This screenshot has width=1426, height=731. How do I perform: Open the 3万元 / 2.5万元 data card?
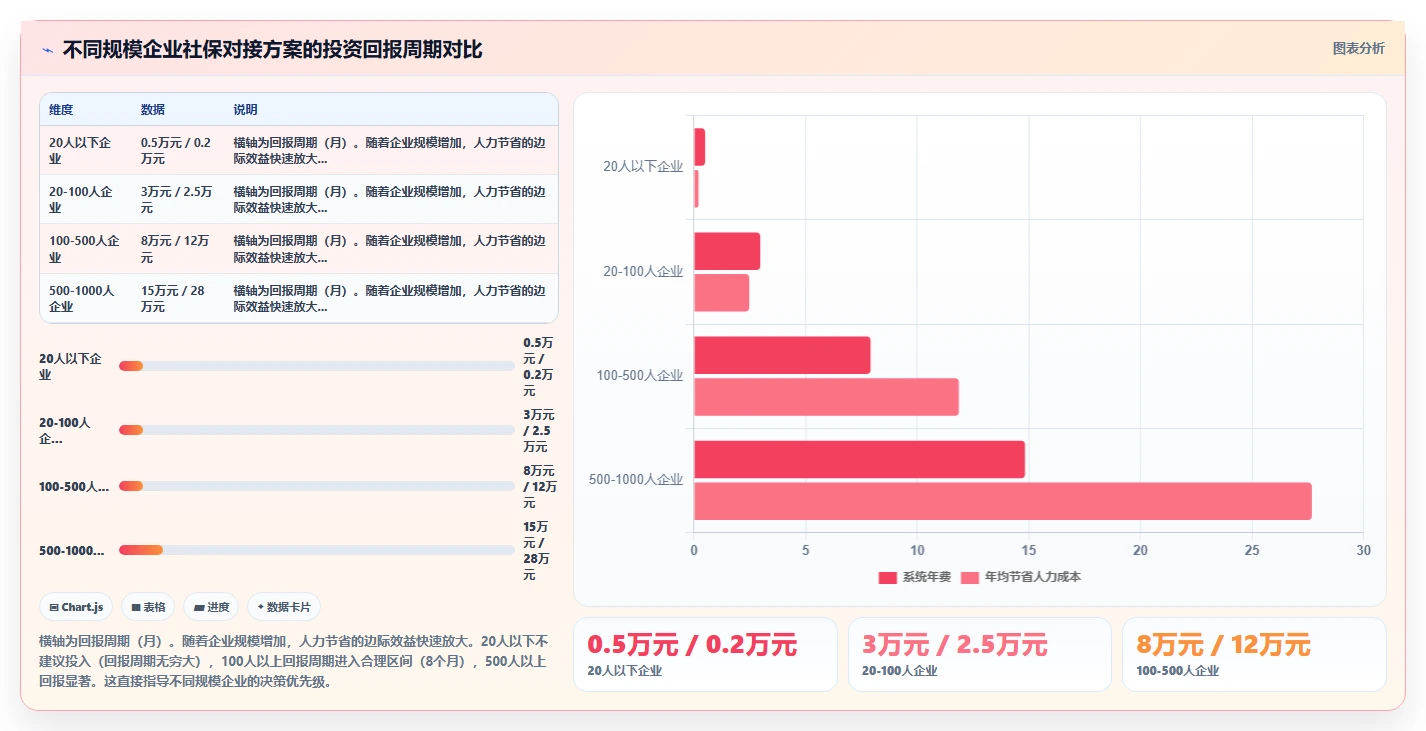pyautogui.click(x=980, y=654)
